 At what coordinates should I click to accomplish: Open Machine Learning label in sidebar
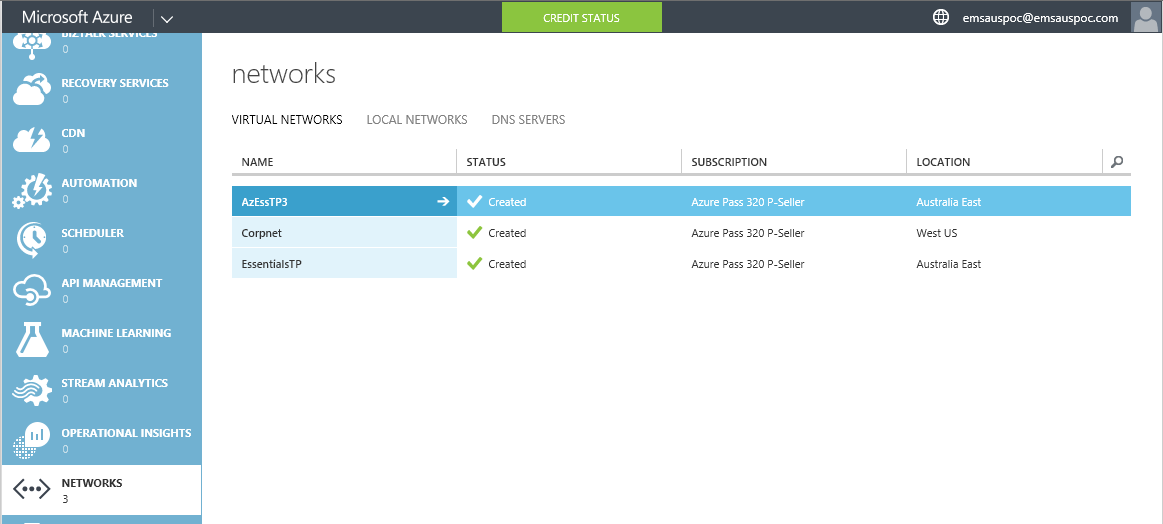tap(116, 333)
